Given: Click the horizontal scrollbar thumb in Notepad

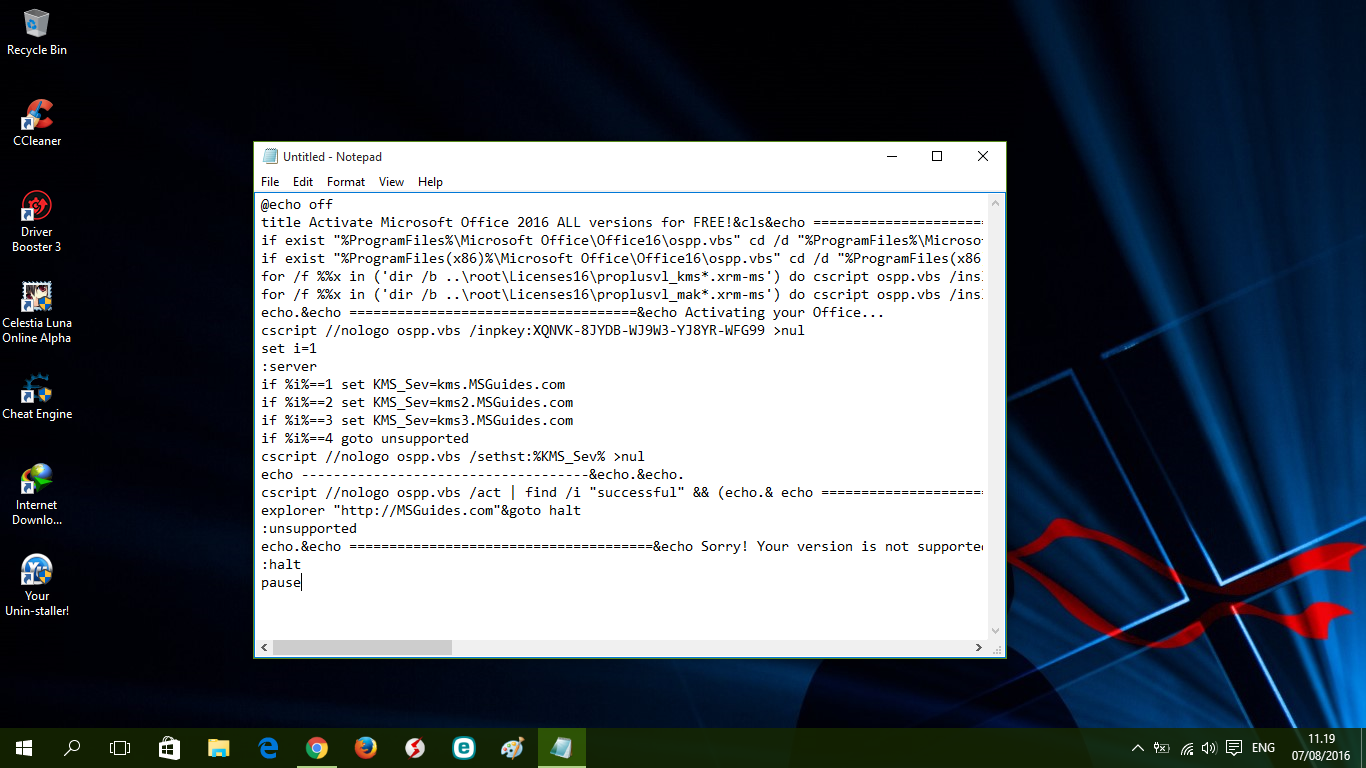Looking at the screenshot, I should (362, 648).
